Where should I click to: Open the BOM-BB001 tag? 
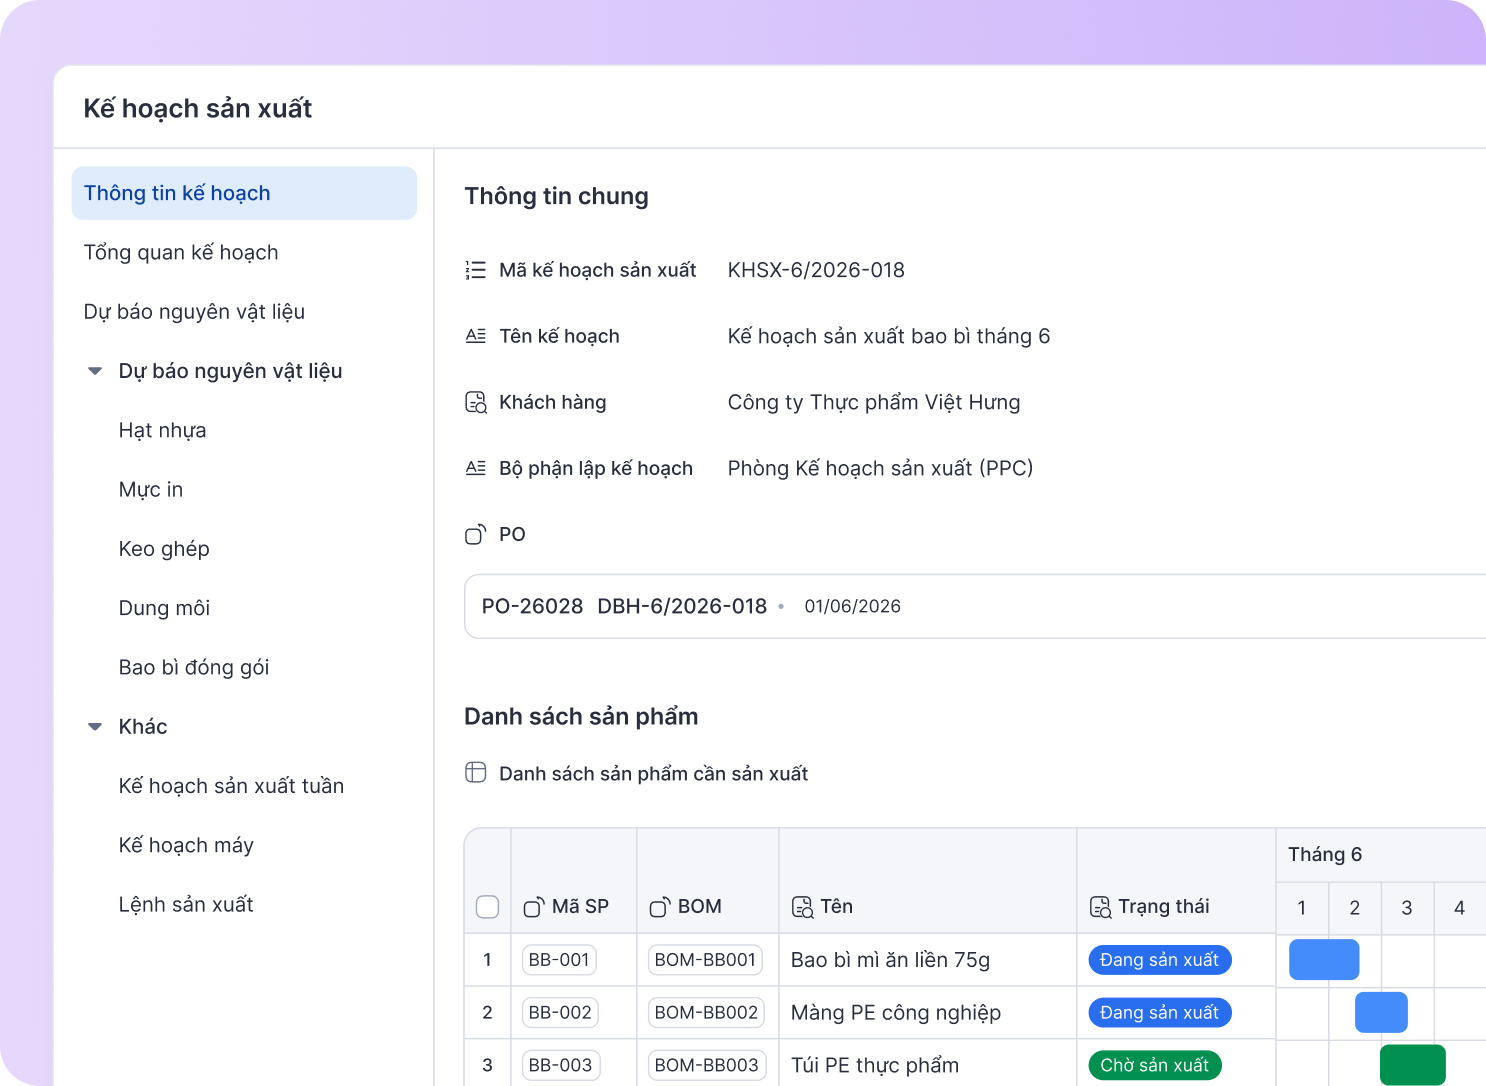(705, 960)
